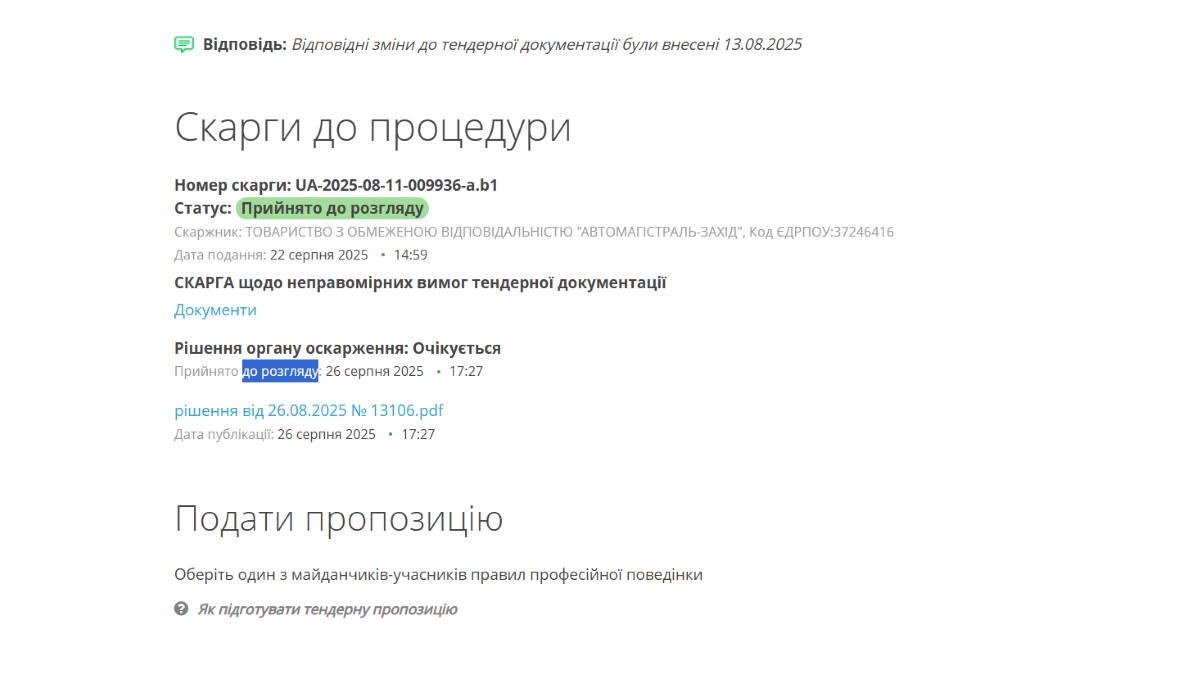Click the 14:59 submission time
This screenshot has width=1200, height=675.
[x=411, y=255]
